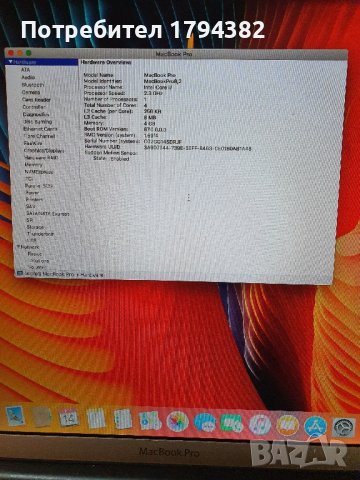Viewport: 360px width, 480px height.
Task: Select Fibre Channel in the sidebar
Action: [39, 136]
